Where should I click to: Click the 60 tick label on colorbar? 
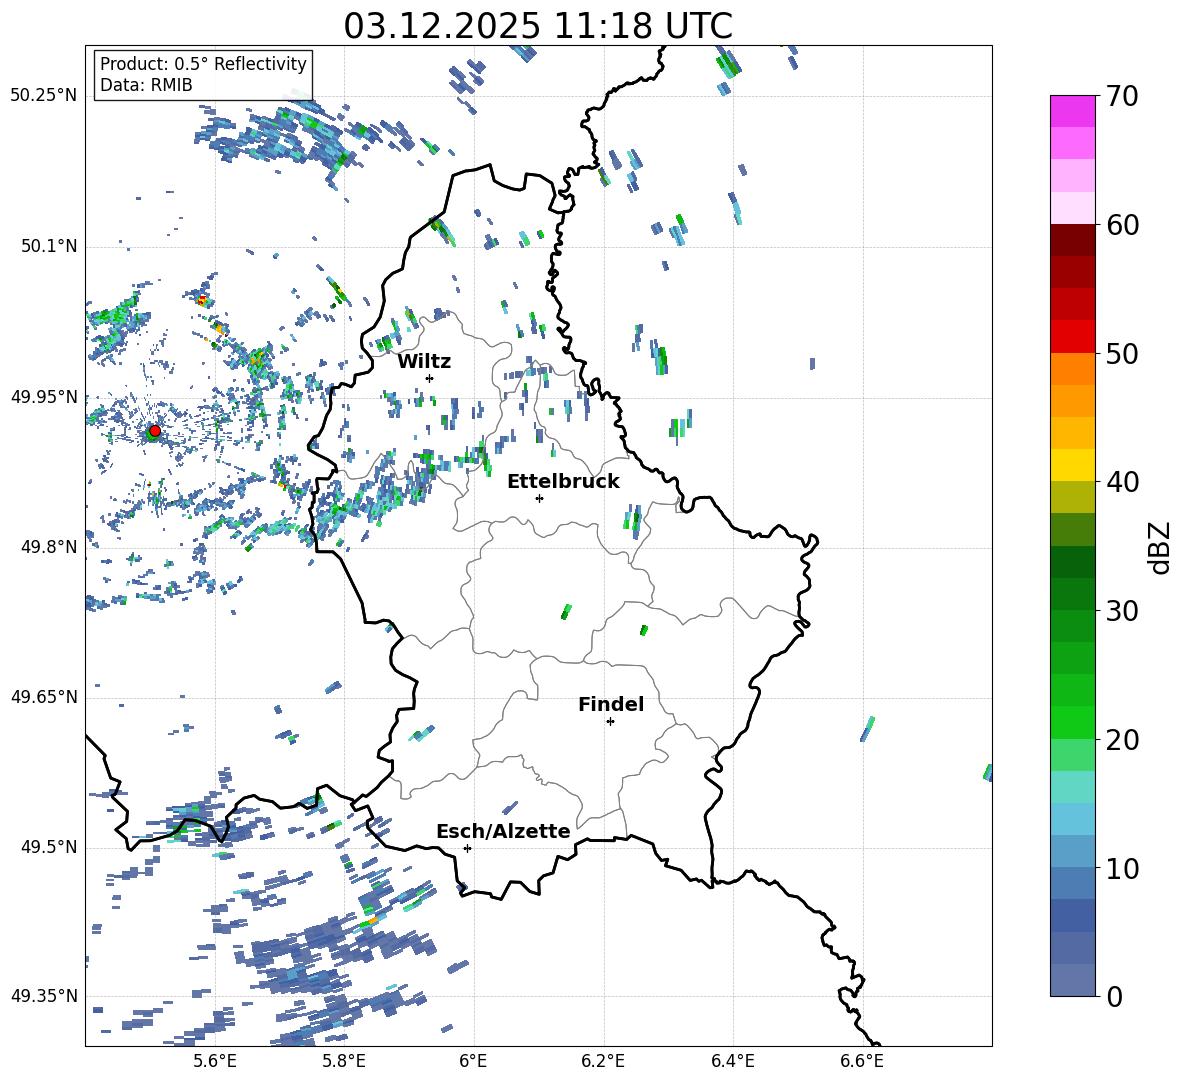(x=1122, y=225)
